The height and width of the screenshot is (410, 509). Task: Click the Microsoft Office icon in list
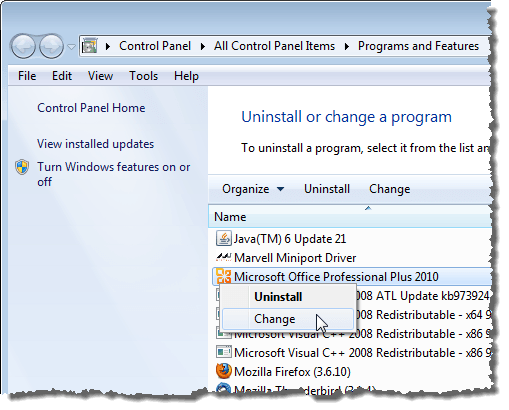pos(224,276)
